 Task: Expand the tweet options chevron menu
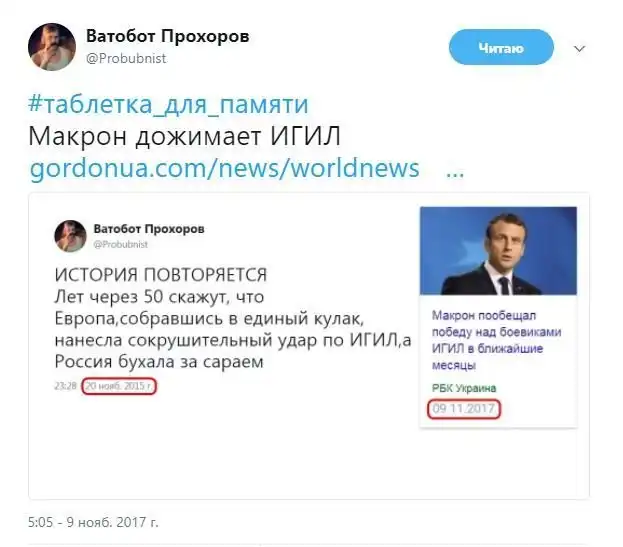coord(580,49)
